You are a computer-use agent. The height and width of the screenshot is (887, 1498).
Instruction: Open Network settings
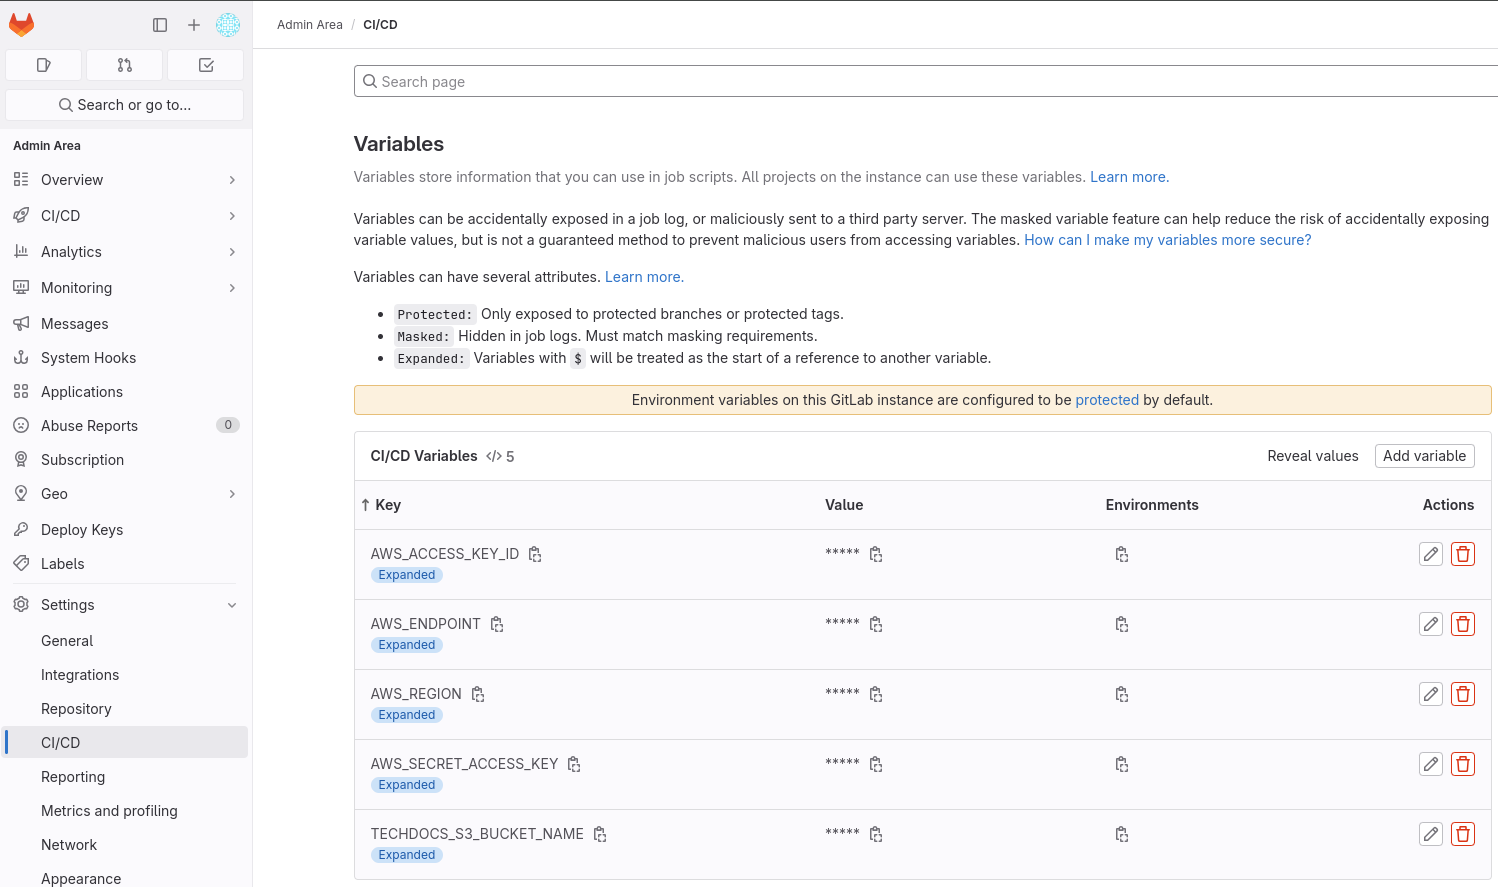(x=126, y=845)
